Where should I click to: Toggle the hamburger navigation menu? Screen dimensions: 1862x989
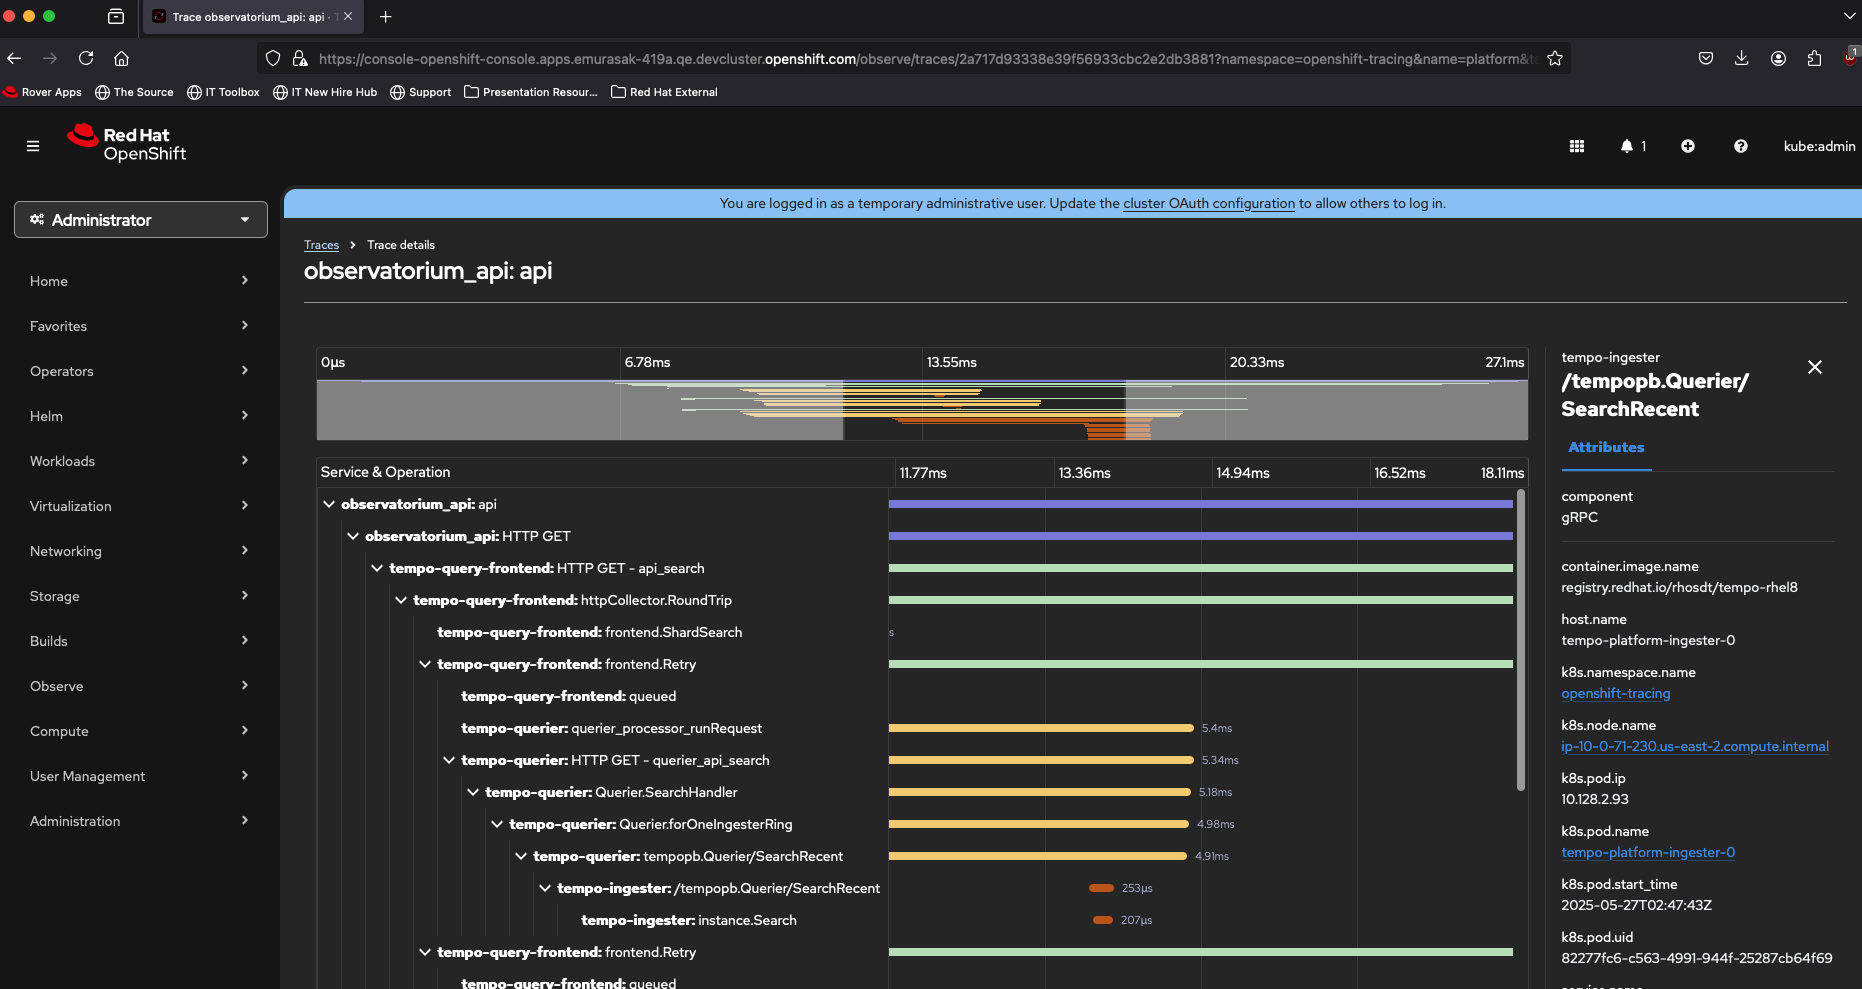click(x=33, y=146)
